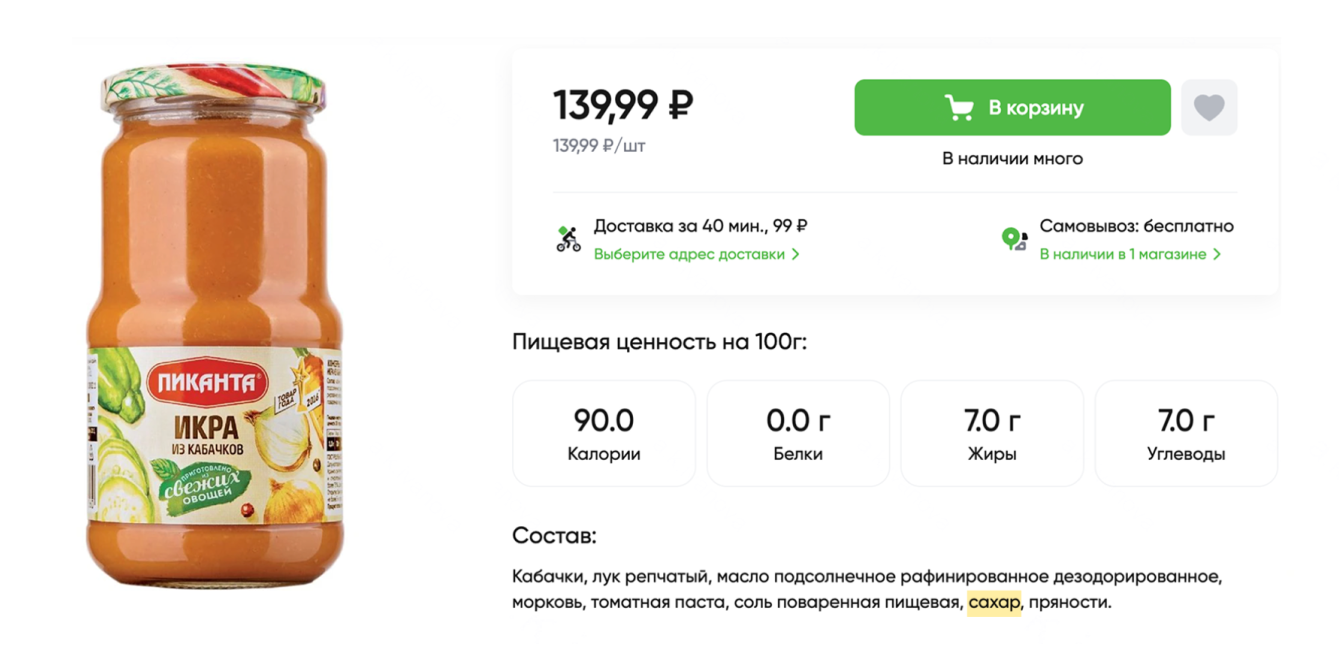Click the 7.0 г Углеводы nutrition card
Screen dimensions: 1339x647
[1185, 432]
